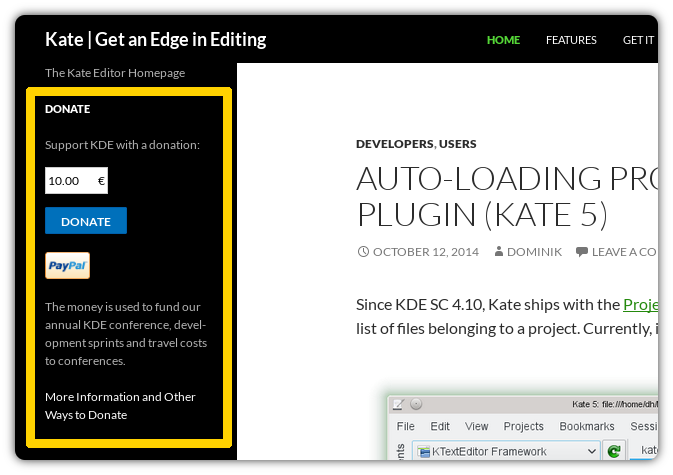Click the donation amount field showing 10.00
This screenshot has height=475, width=673.
(x=76, y=181)
